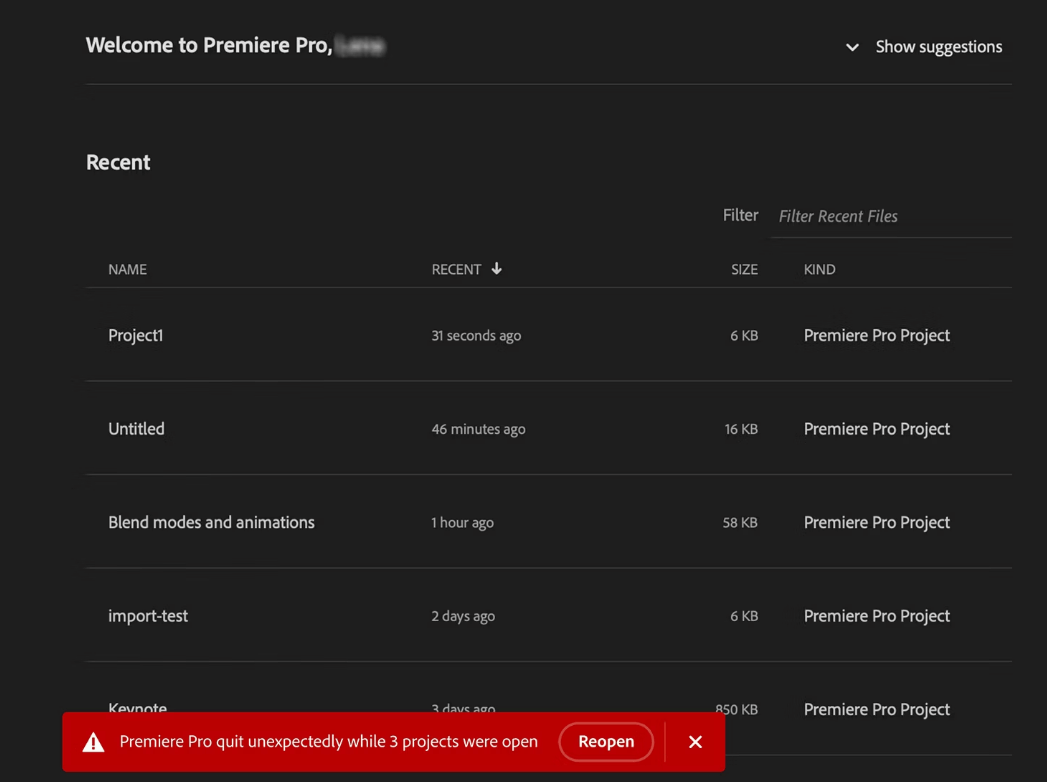Open the Project1 recent project
The image size is (1047, 782).
coord(136,335)
